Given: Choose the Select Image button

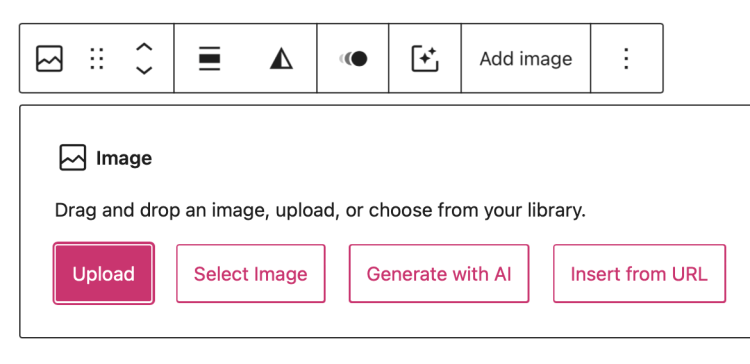Looking at the screenshot, I should pos(251,274).
